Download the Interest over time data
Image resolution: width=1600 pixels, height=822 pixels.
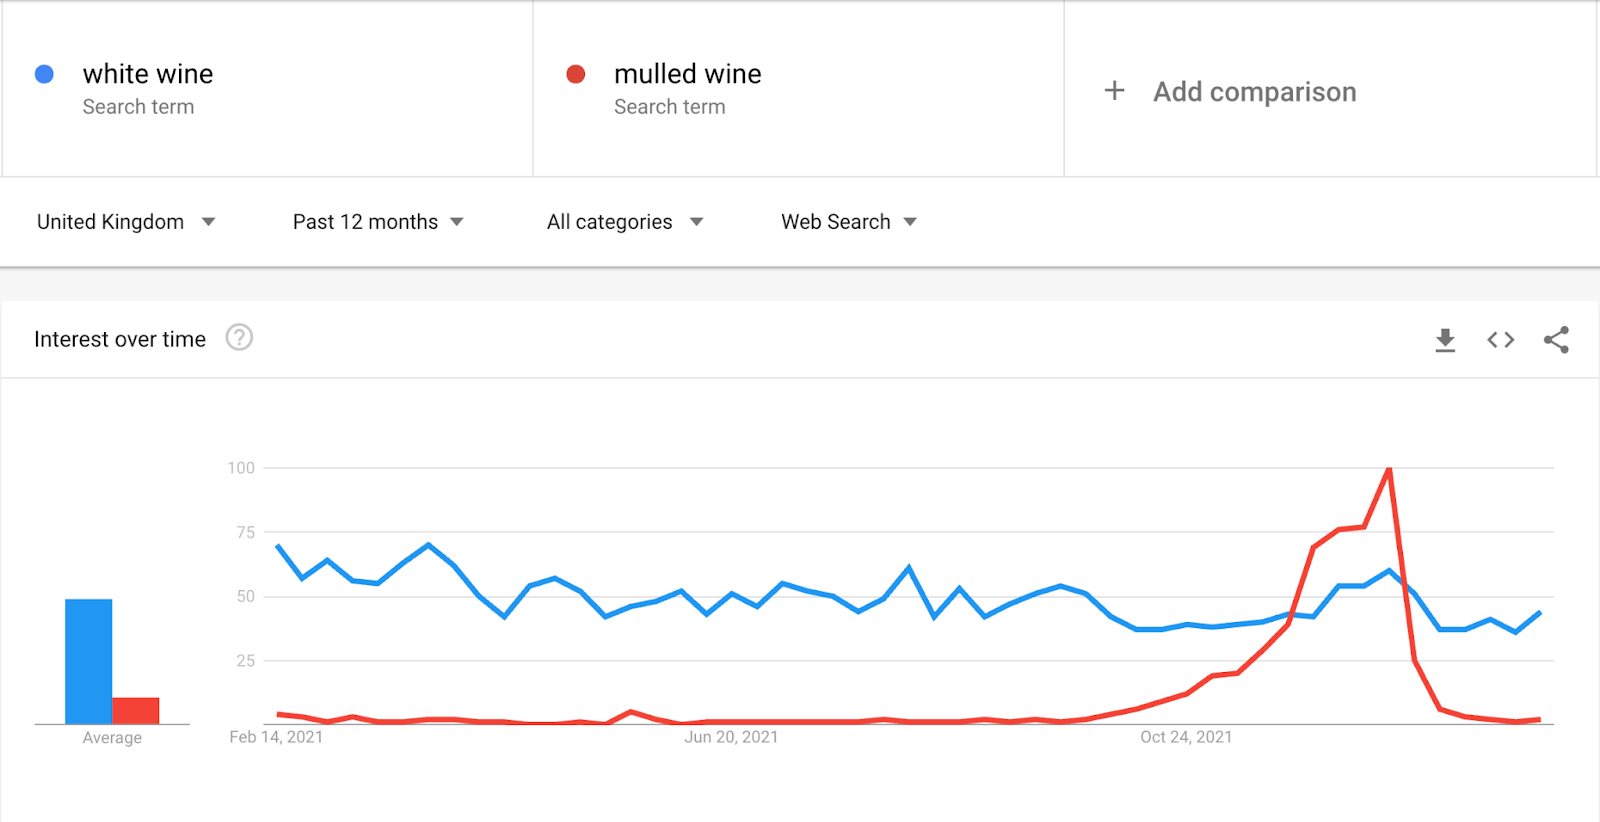tap(1445, 340)
